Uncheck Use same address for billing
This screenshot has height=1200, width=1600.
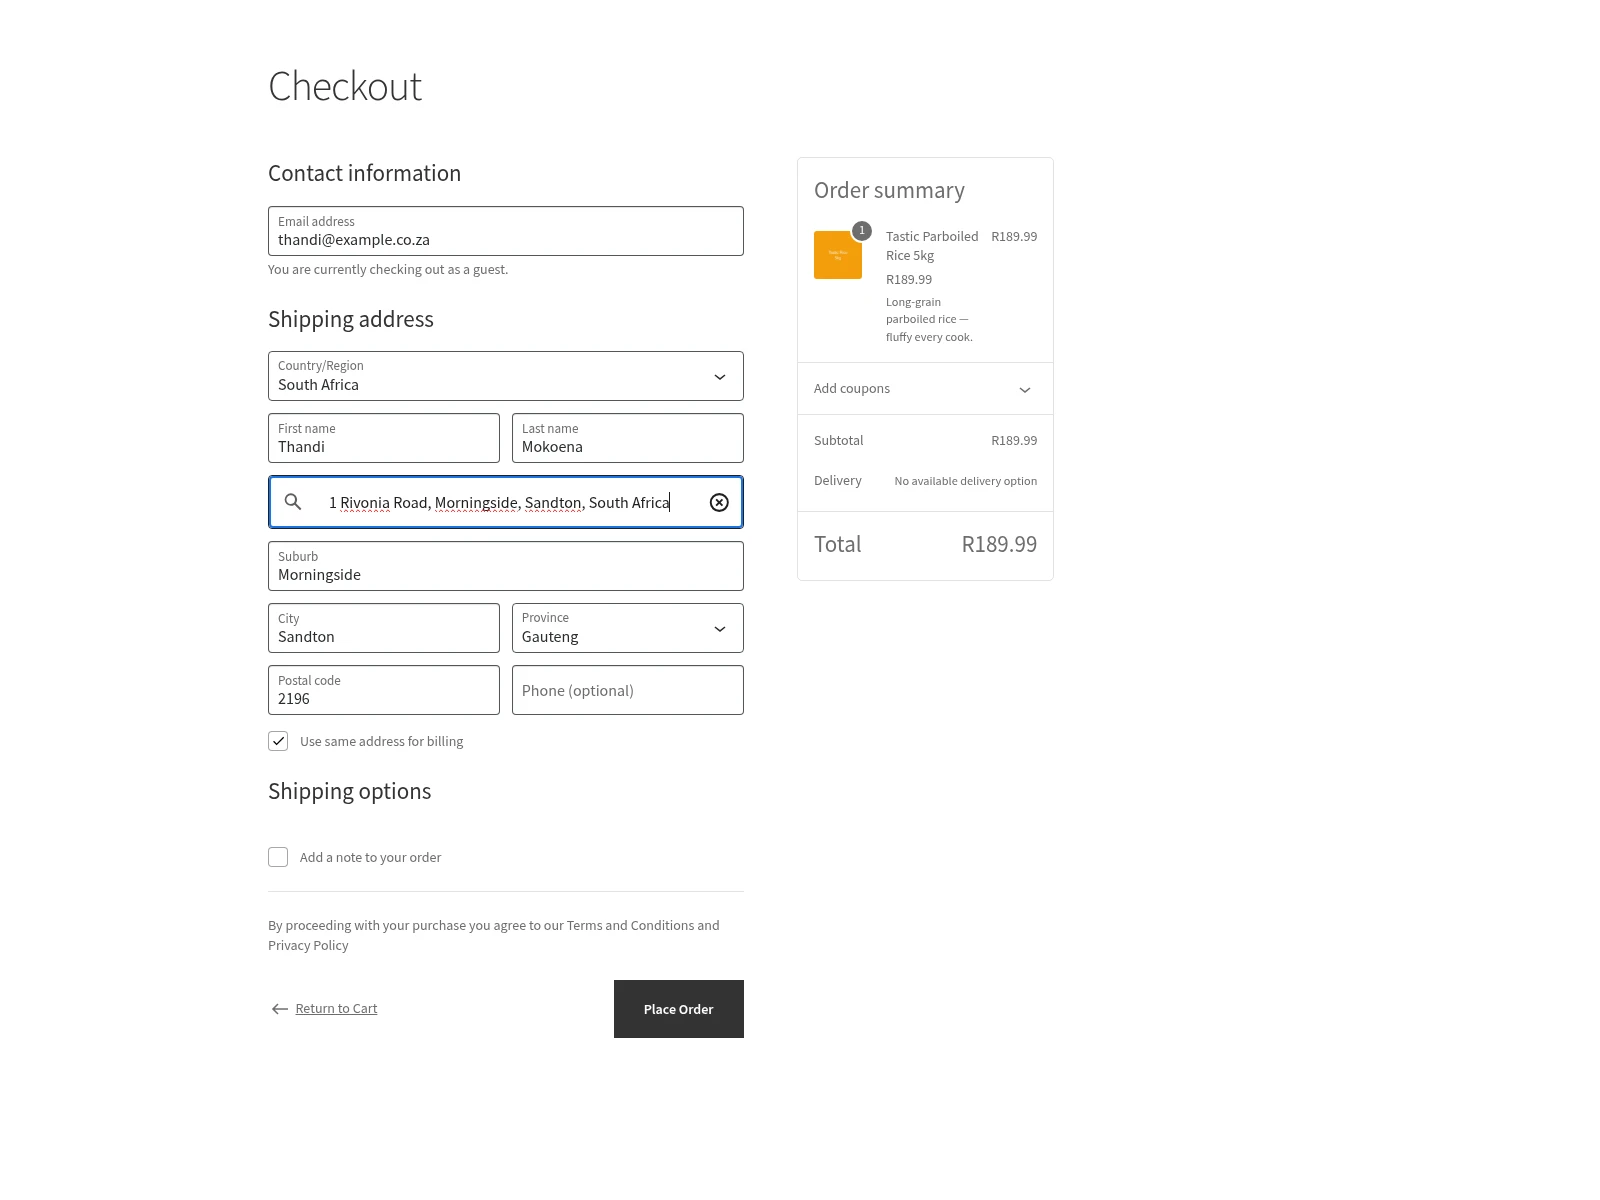click(x=278, y=741)
